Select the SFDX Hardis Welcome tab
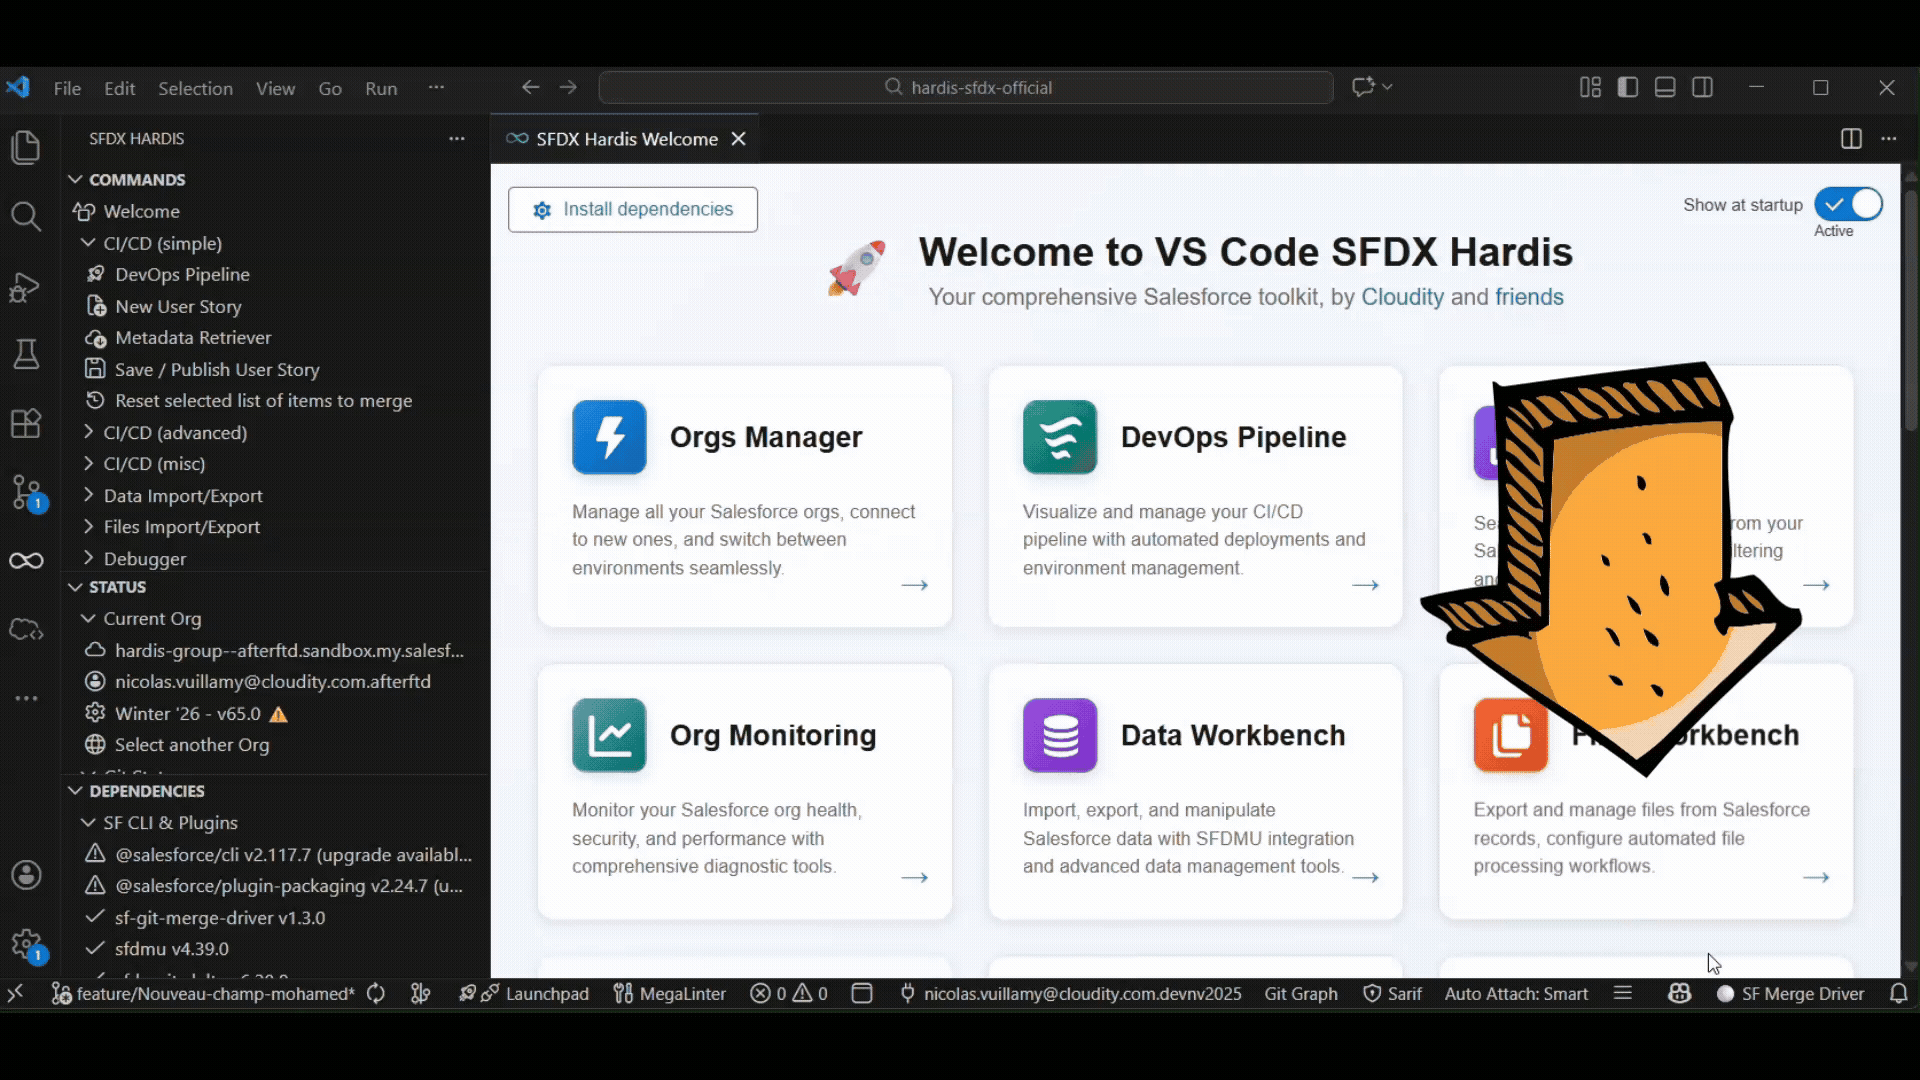1920x1080 pixels. pyautogui.click(x=626, y=139)
